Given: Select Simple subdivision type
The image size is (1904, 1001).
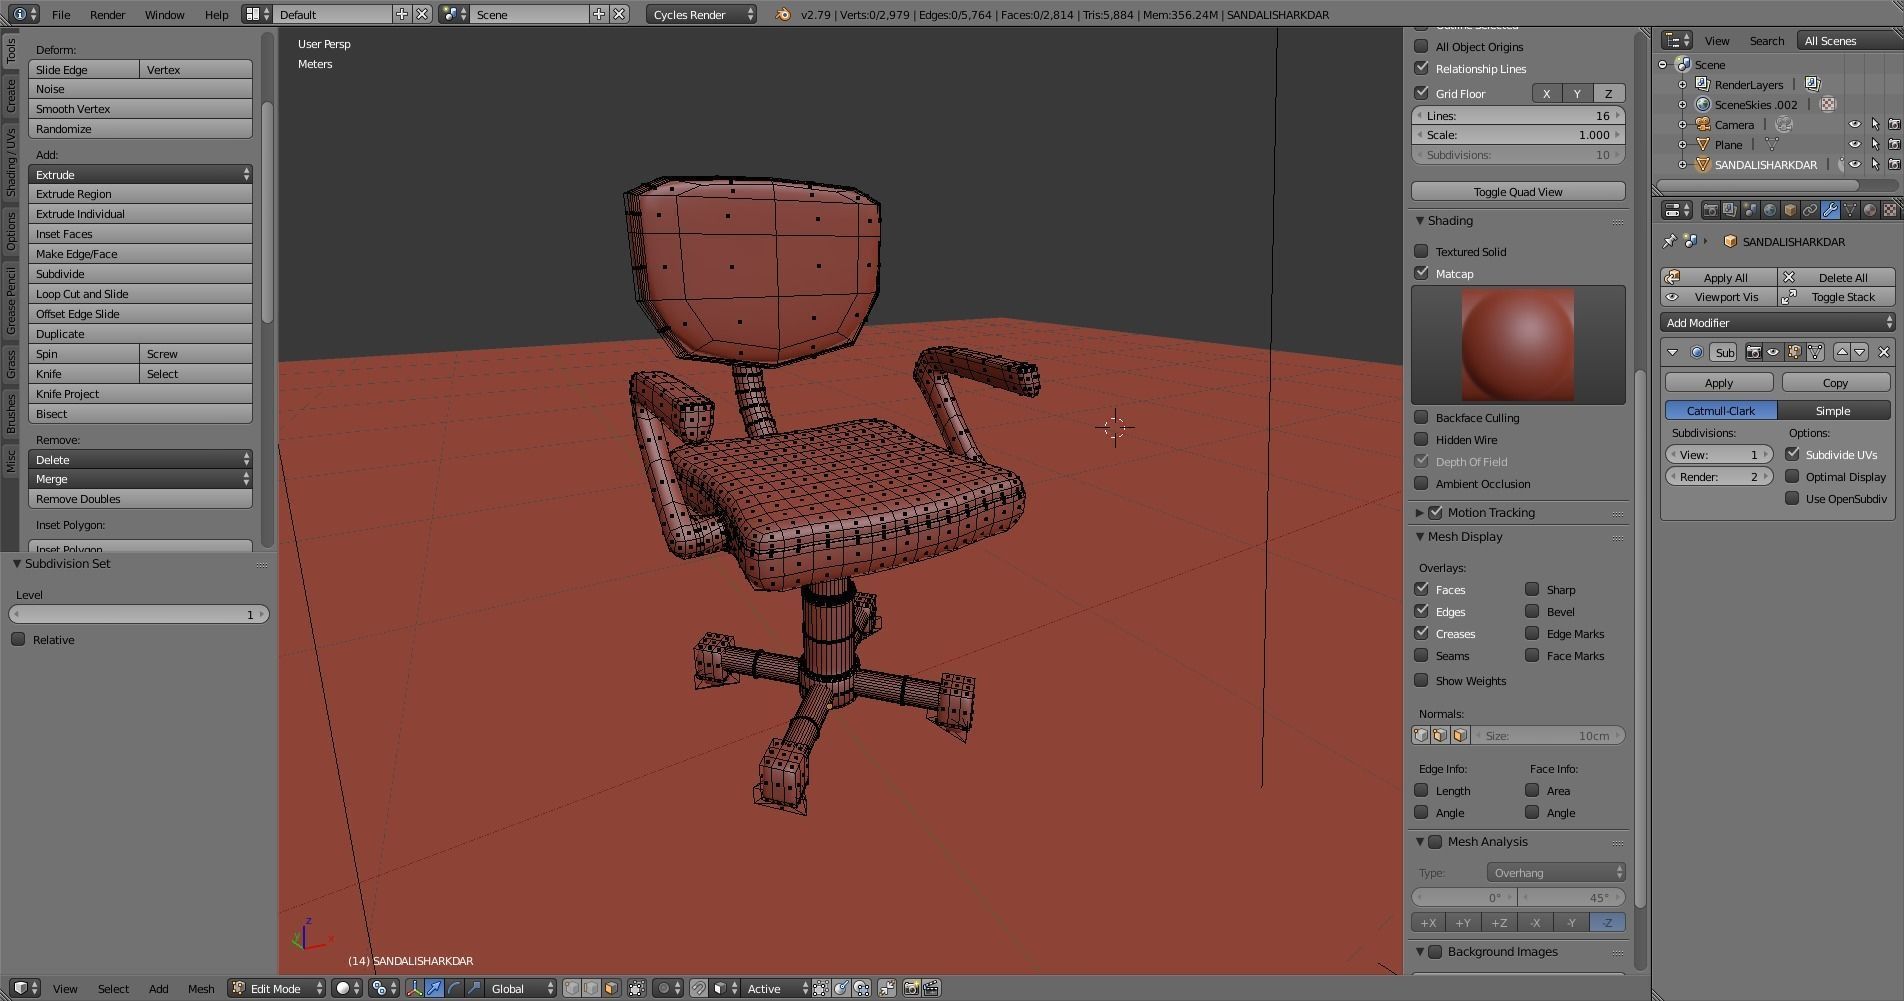Looking at the screenshot, I should click(1833, 410).
